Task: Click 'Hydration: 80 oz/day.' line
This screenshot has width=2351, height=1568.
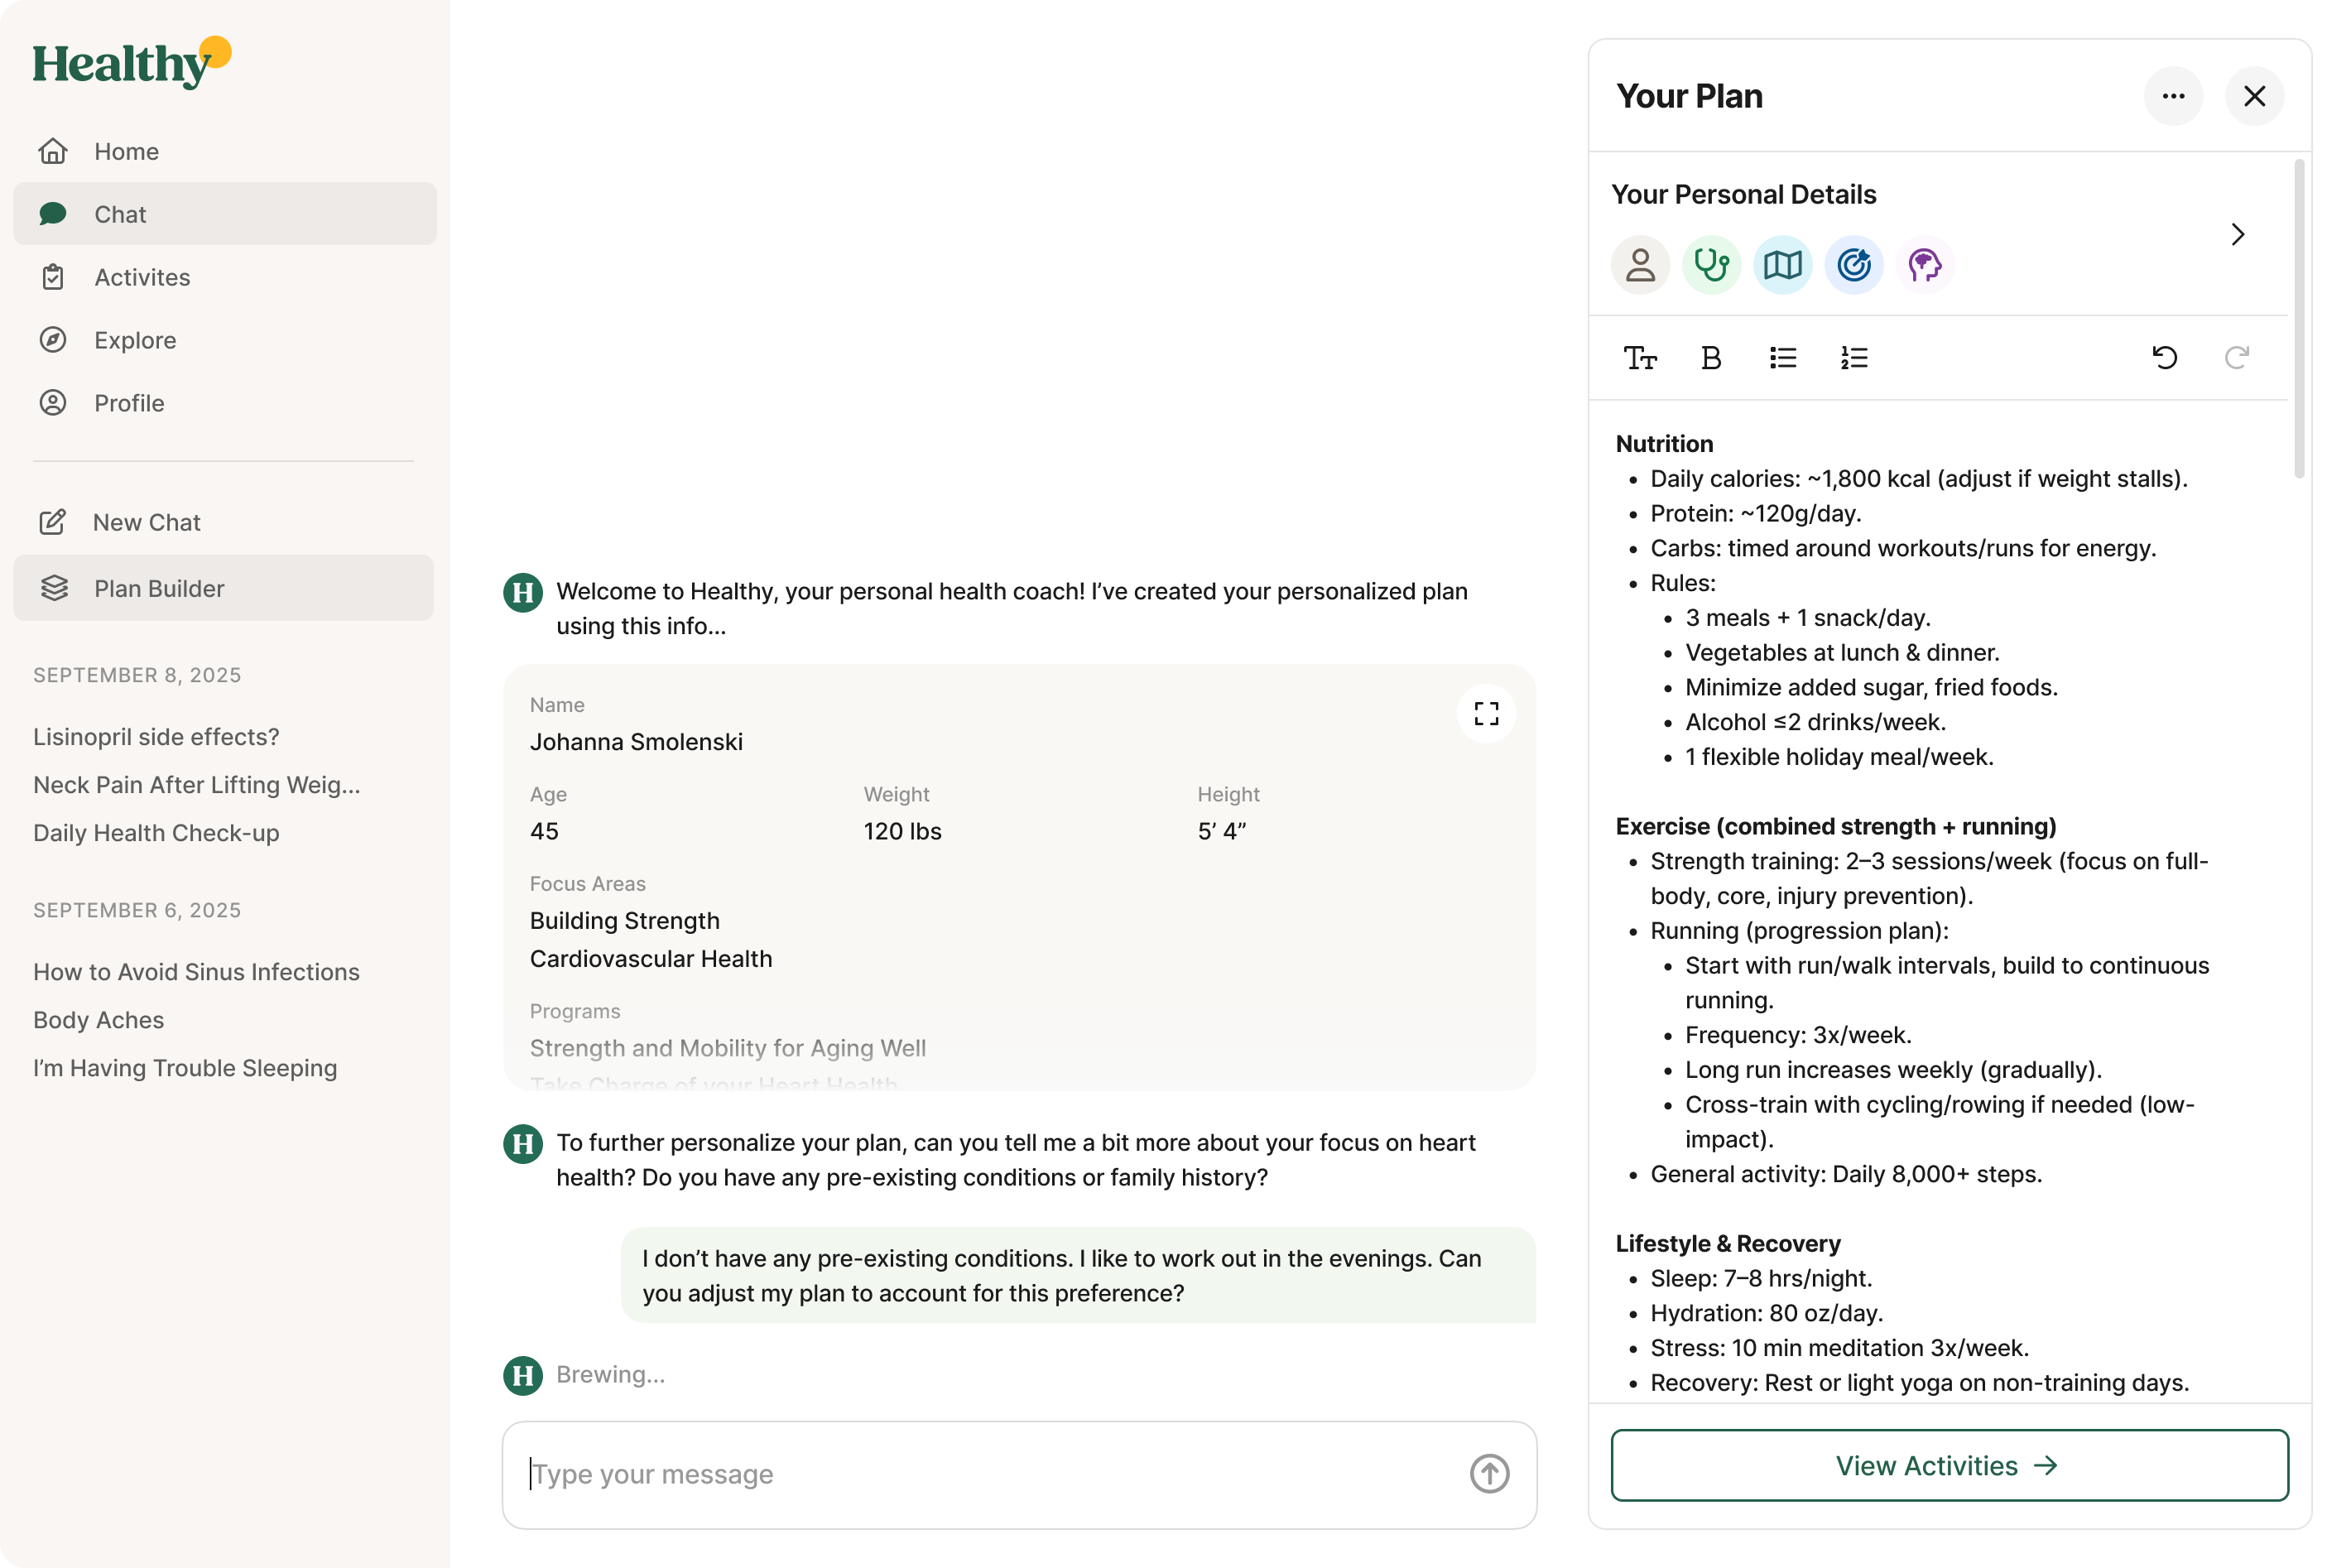Action: point(1767,1313)
